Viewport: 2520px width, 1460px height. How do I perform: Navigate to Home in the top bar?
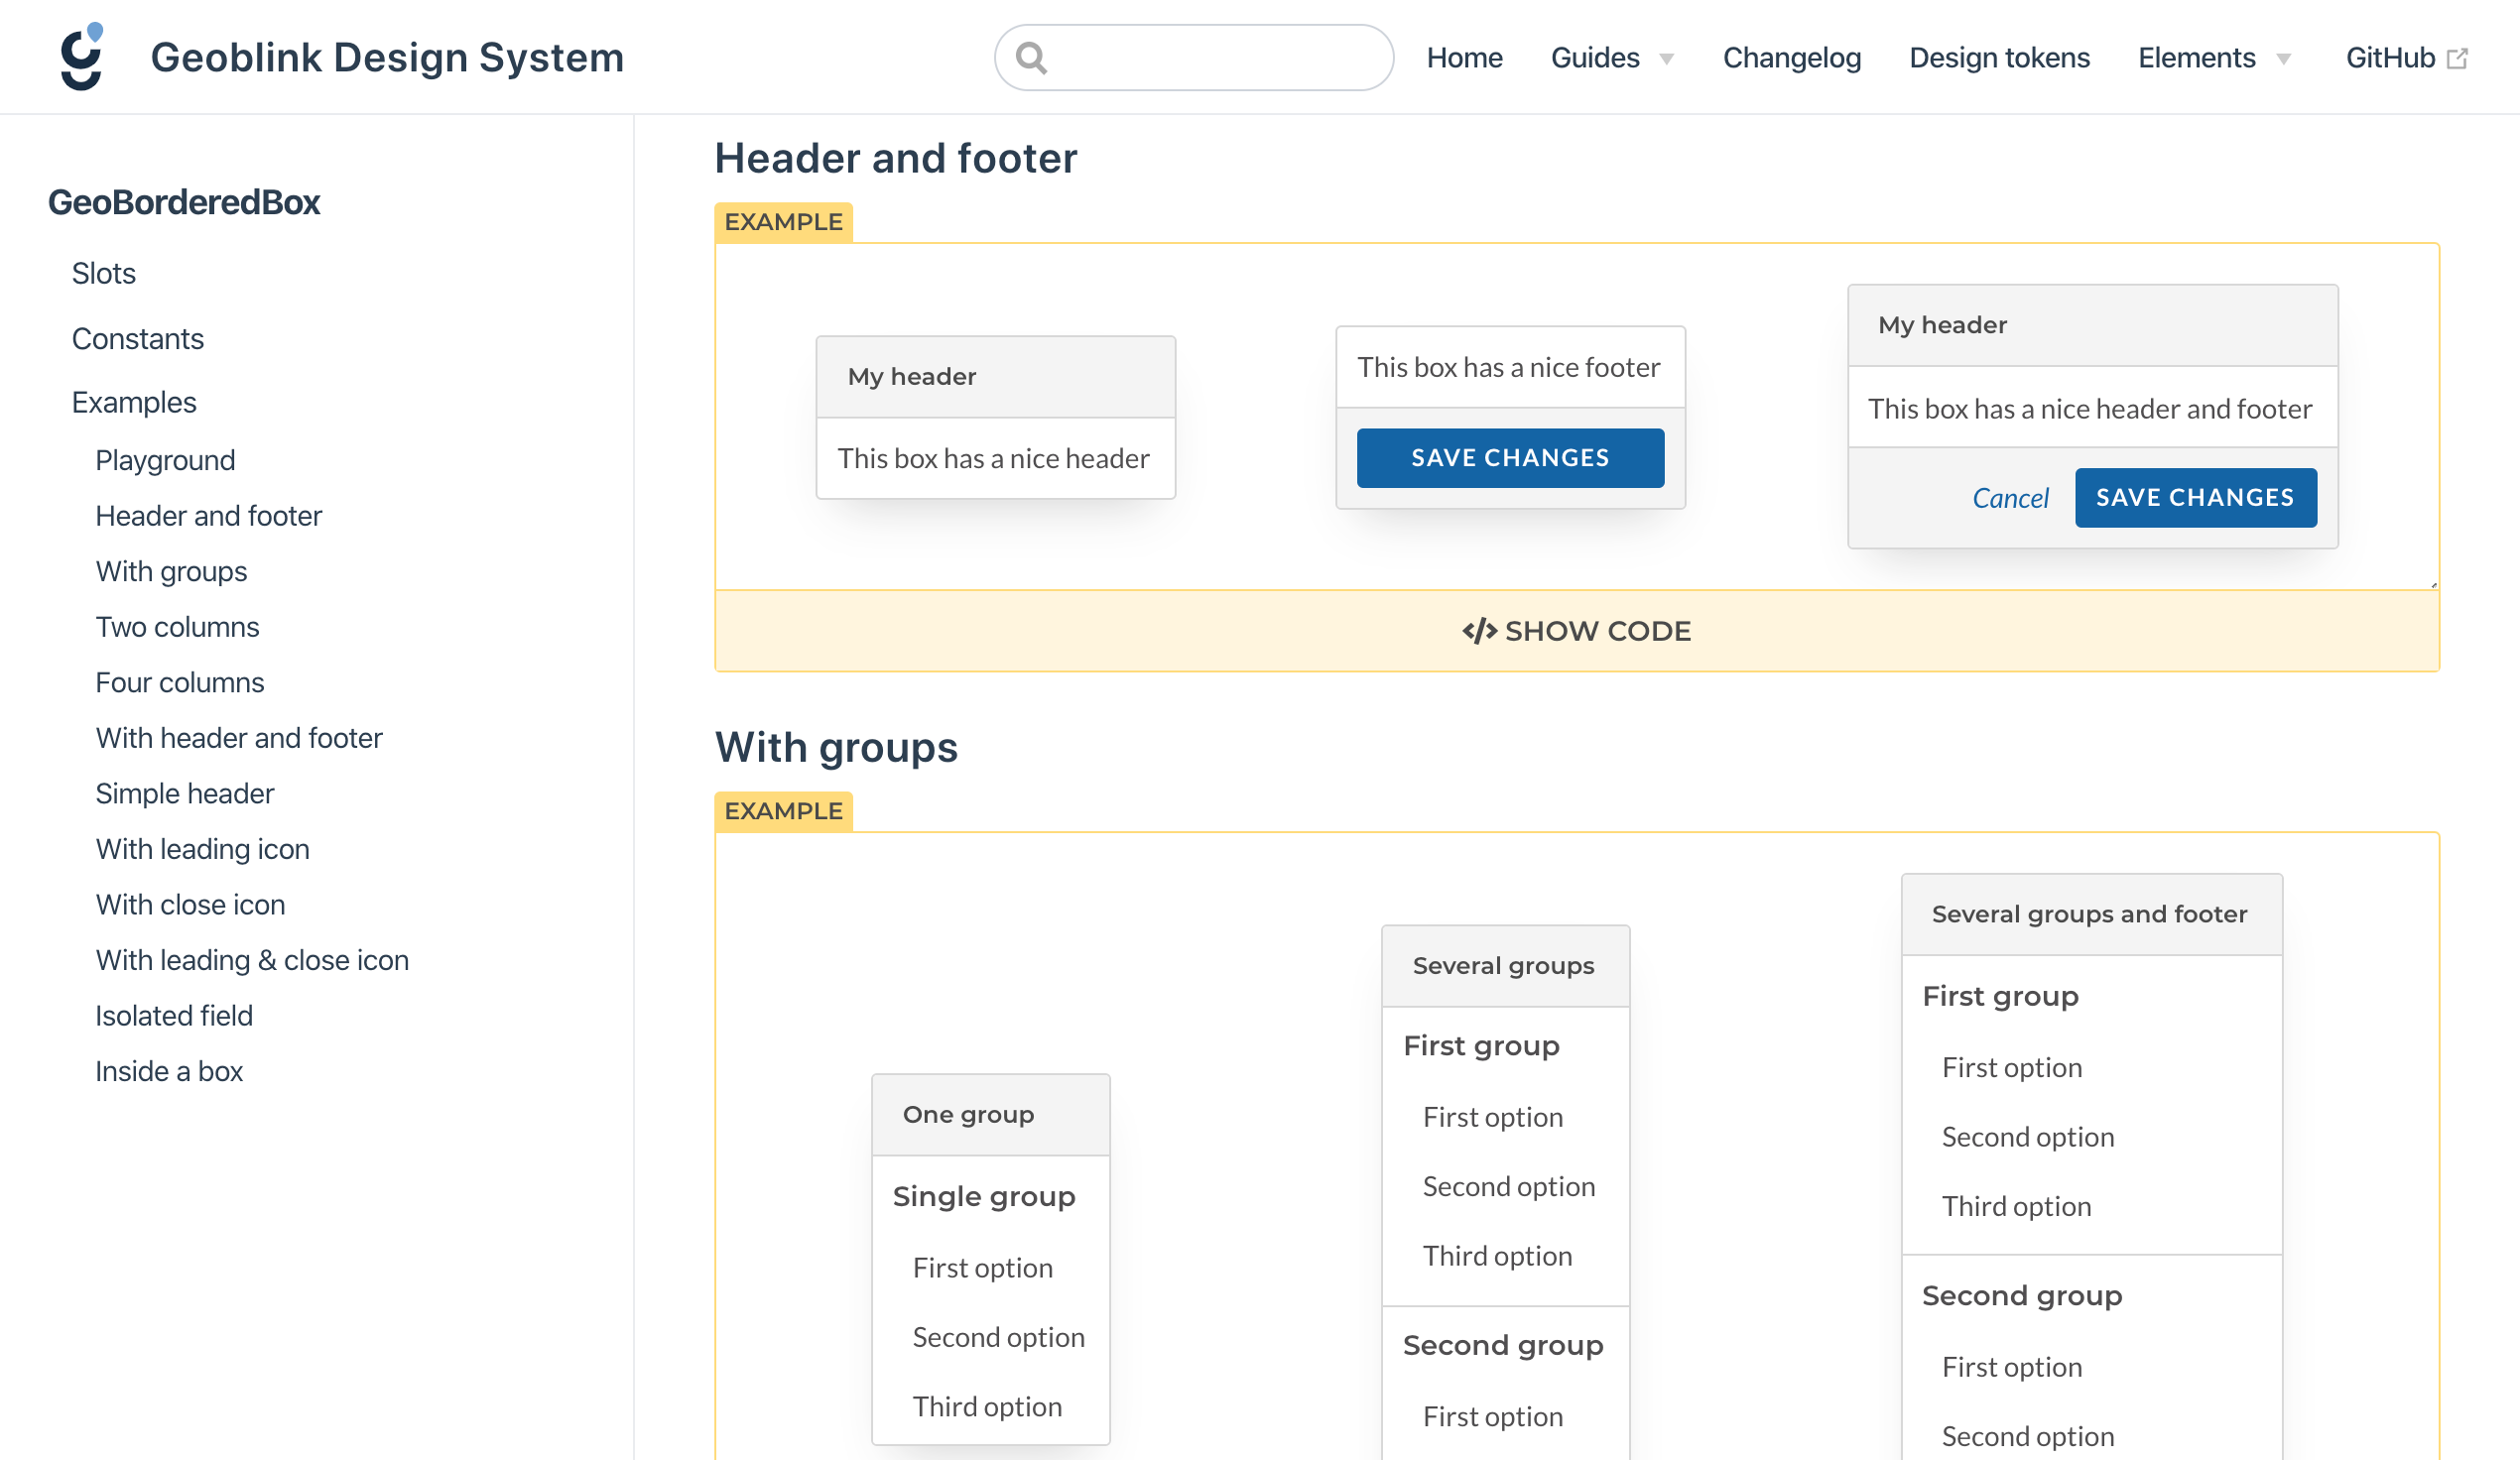click(1464, 57)
